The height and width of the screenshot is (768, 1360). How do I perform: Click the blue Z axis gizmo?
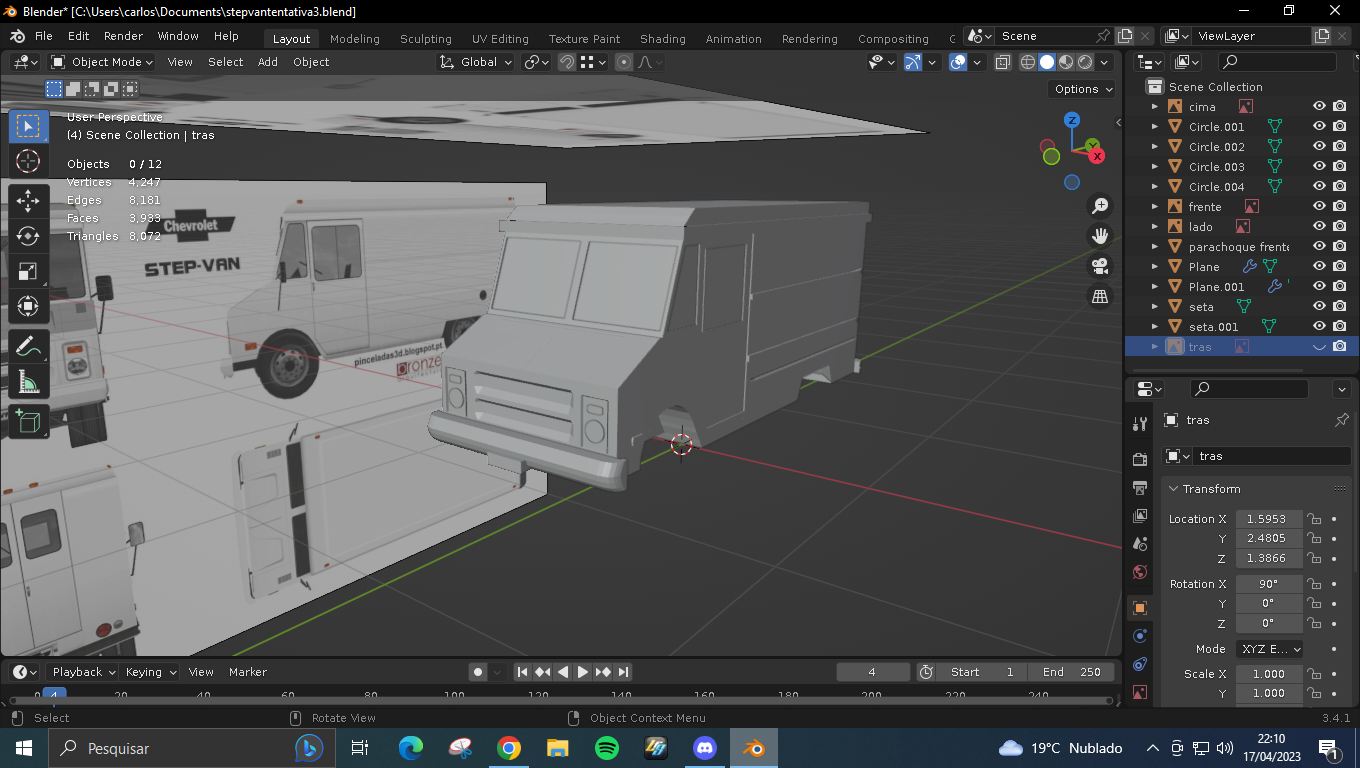pos(1072,120)
